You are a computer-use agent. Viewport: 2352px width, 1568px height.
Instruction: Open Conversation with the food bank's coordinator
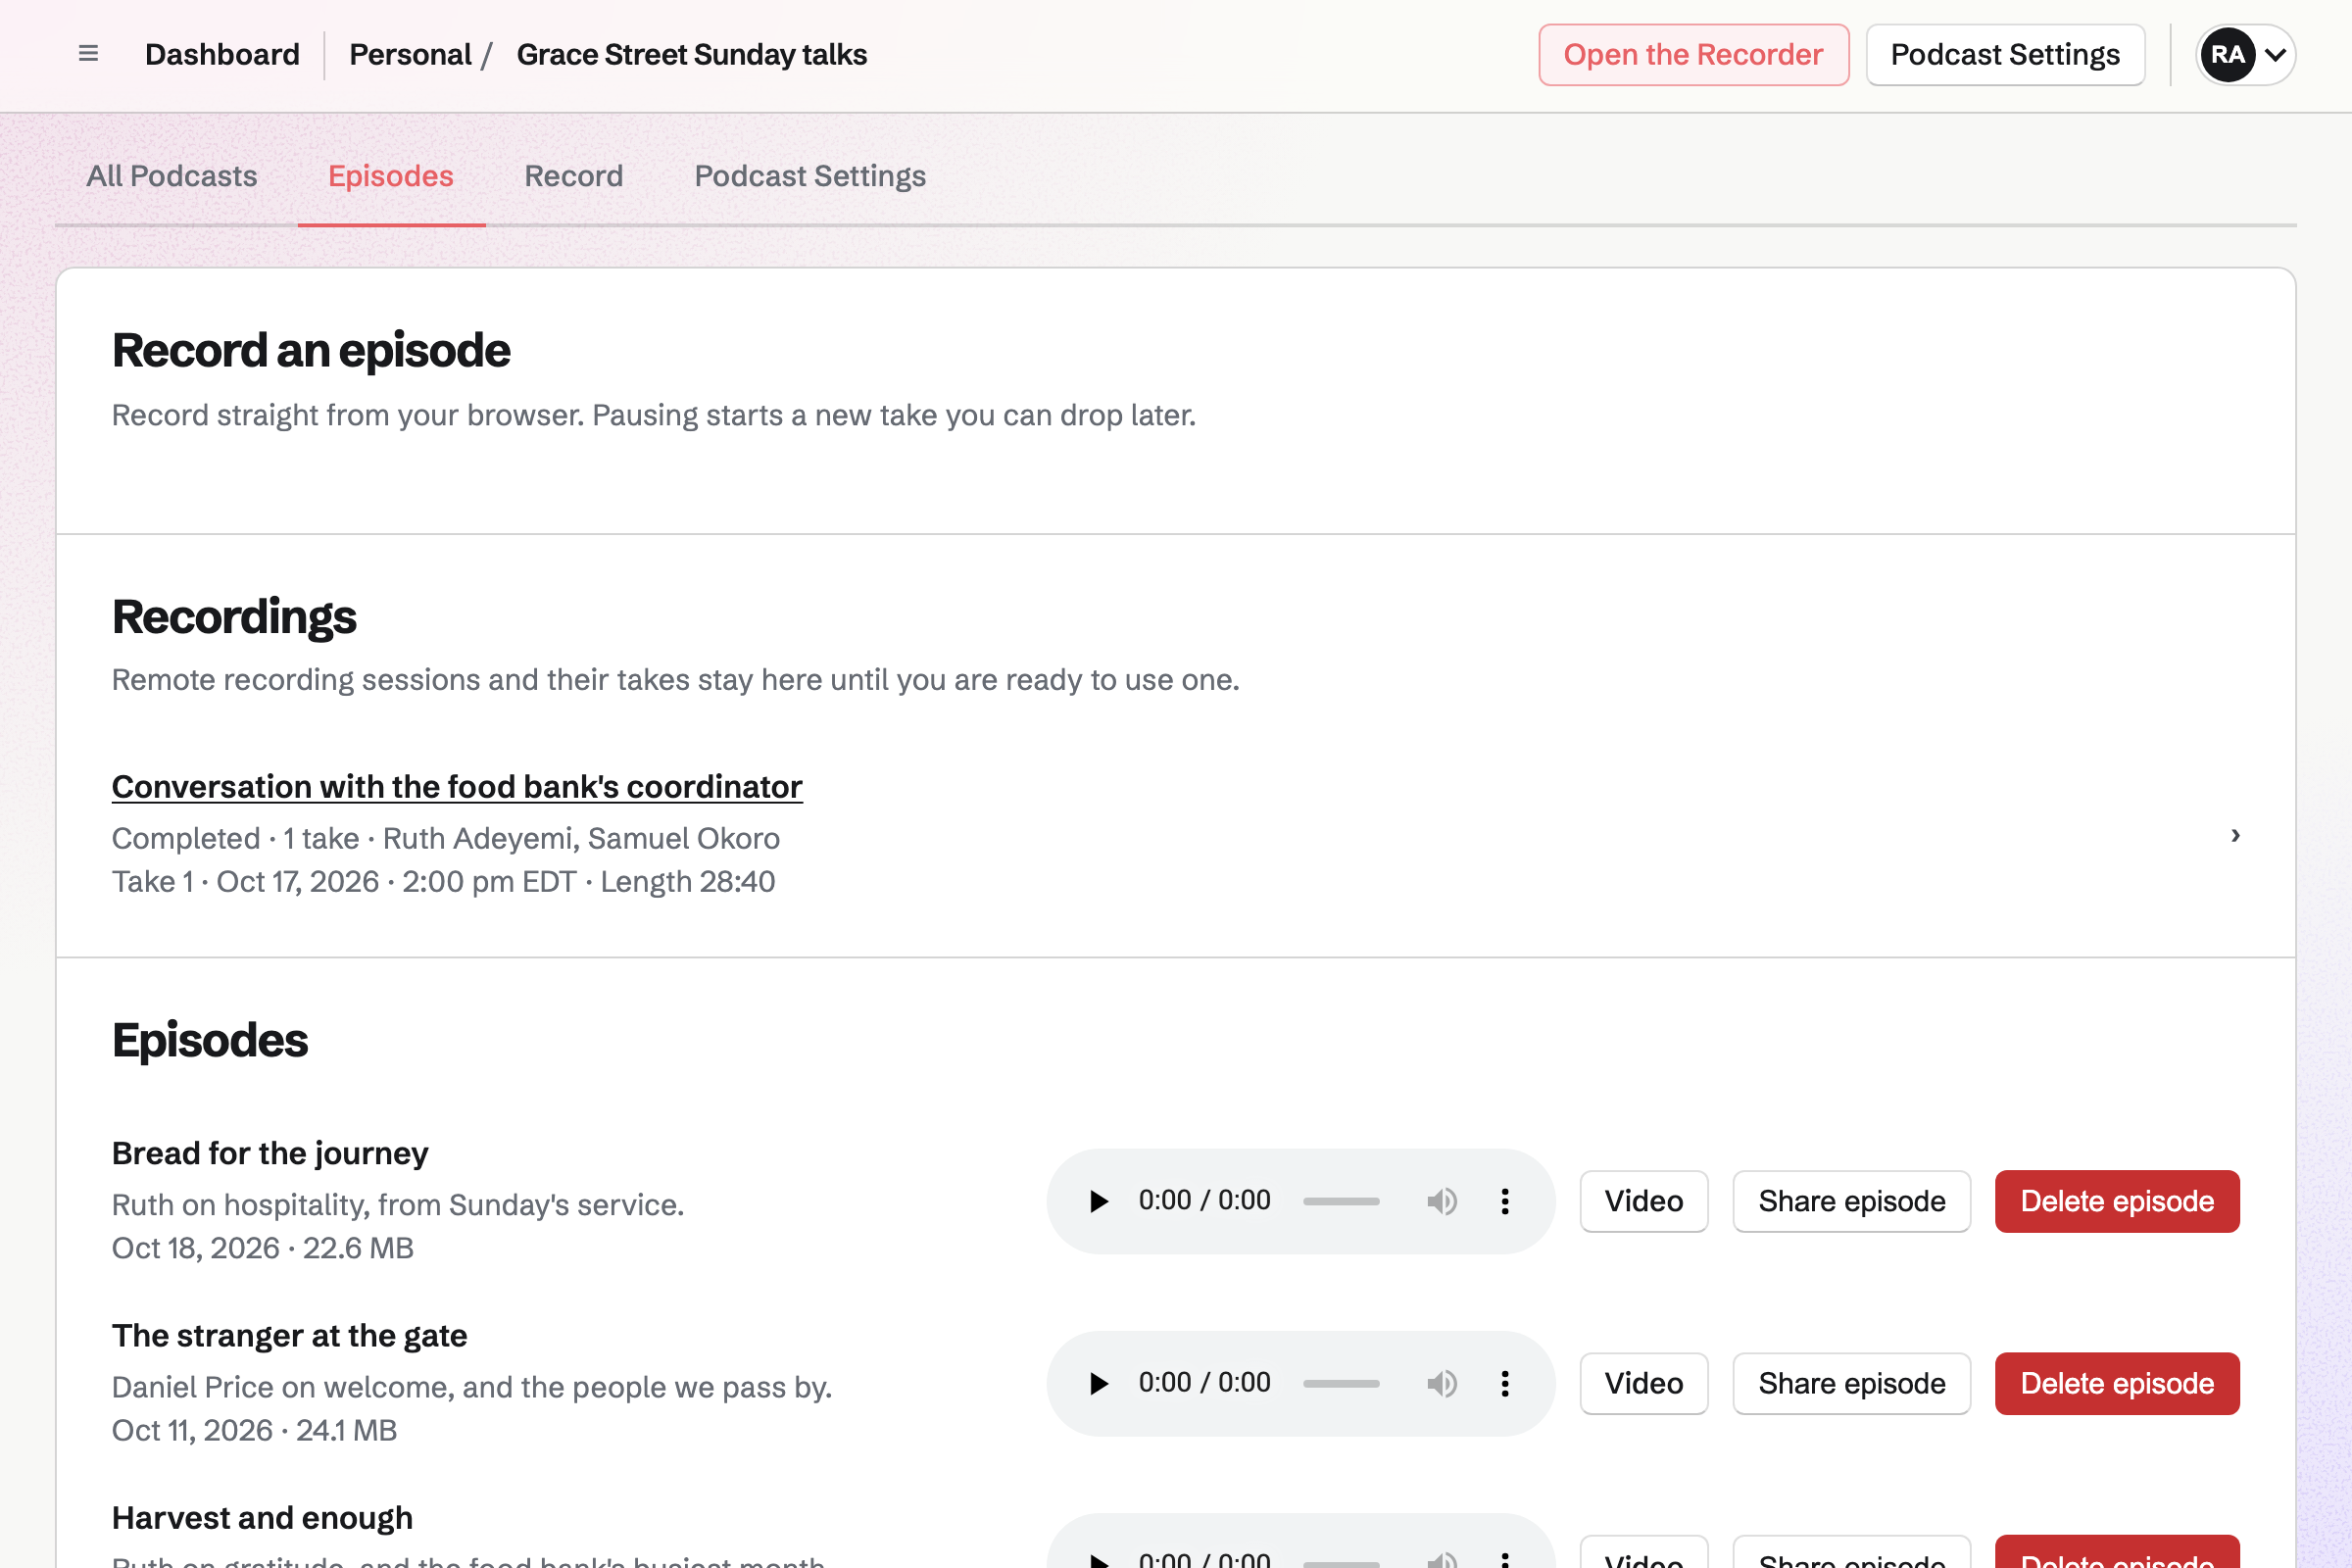click(457, 786)
